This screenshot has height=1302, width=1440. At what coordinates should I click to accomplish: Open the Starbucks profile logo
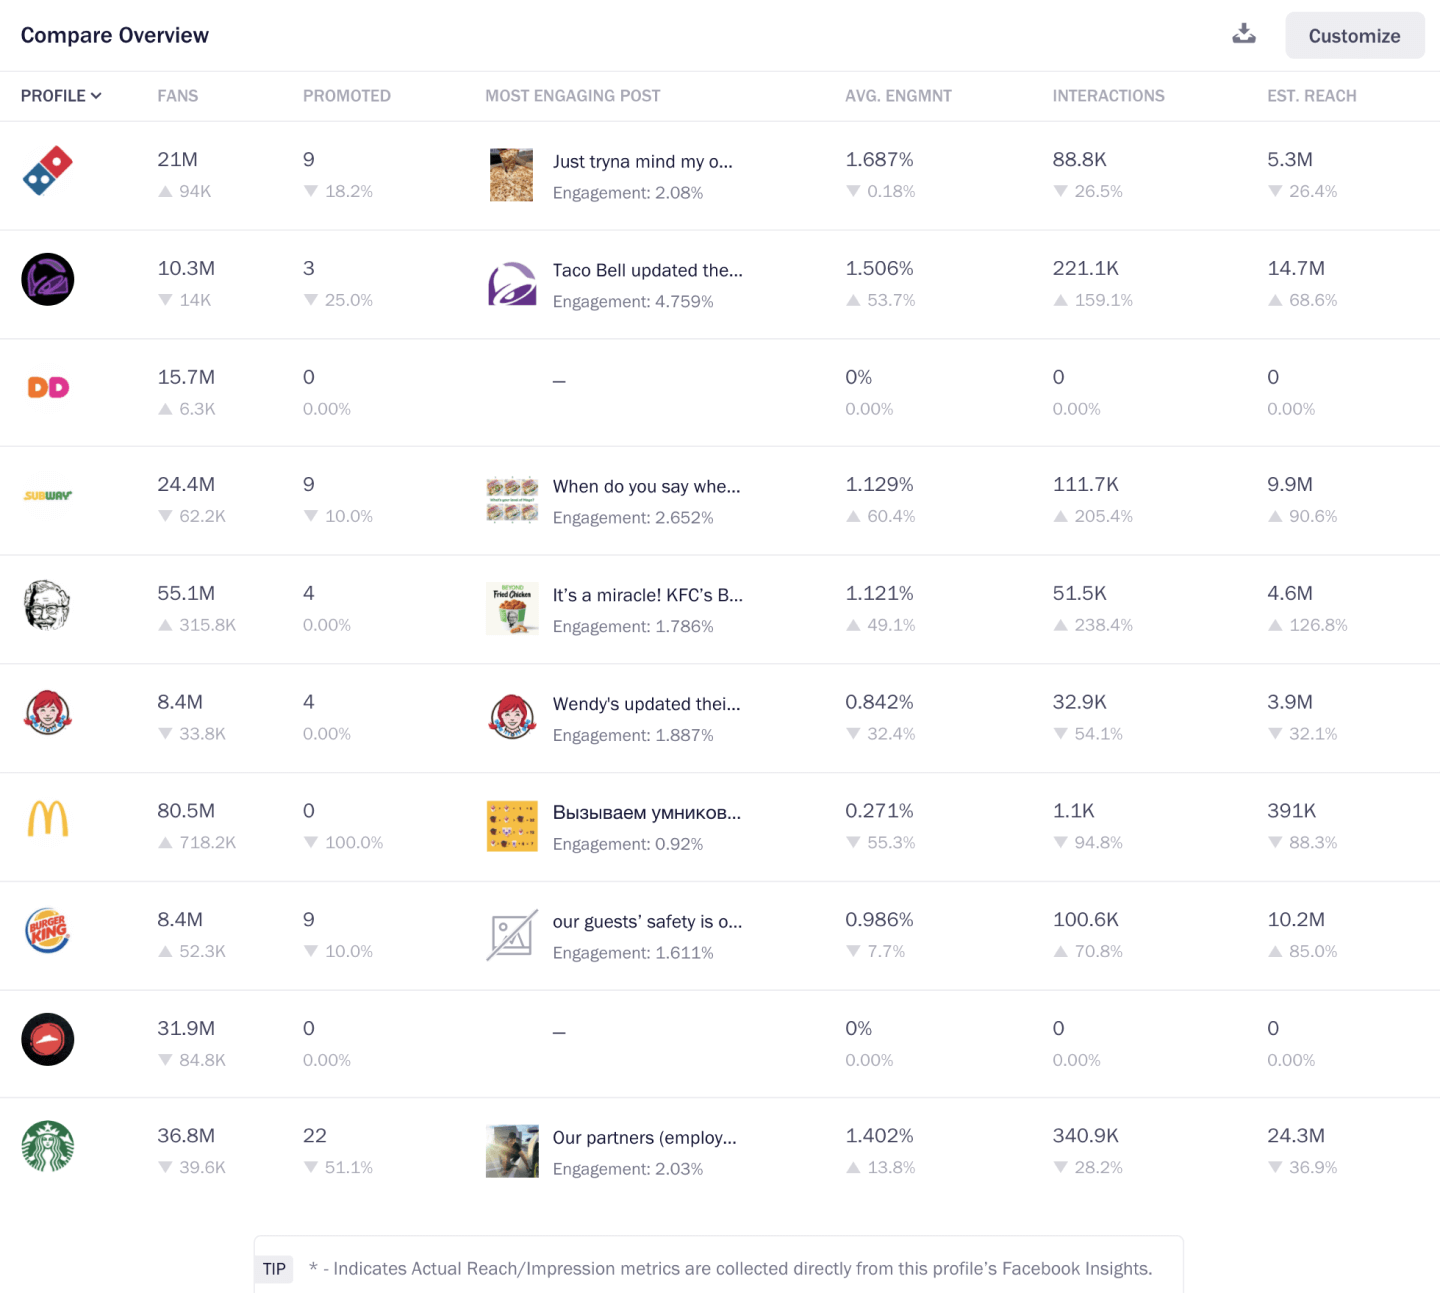coord(48,1146)
